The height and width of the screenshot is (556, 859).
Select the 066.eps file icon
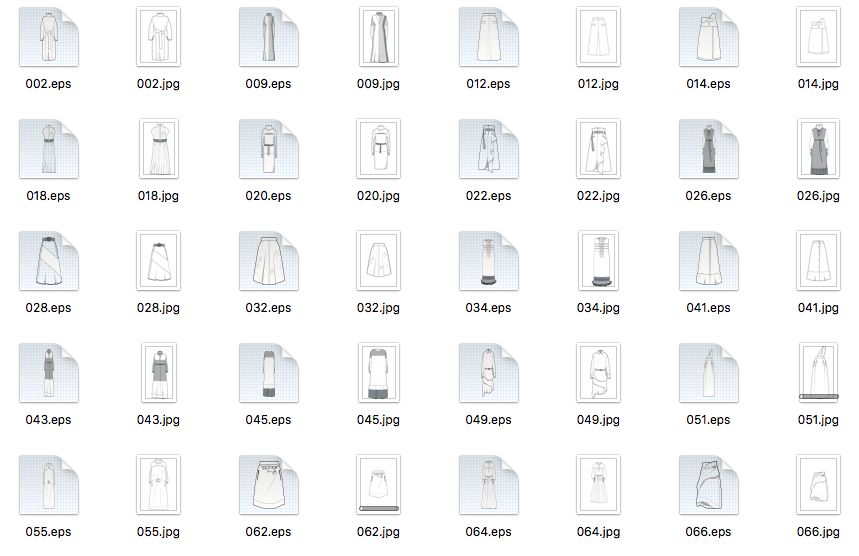click(709, 485)
